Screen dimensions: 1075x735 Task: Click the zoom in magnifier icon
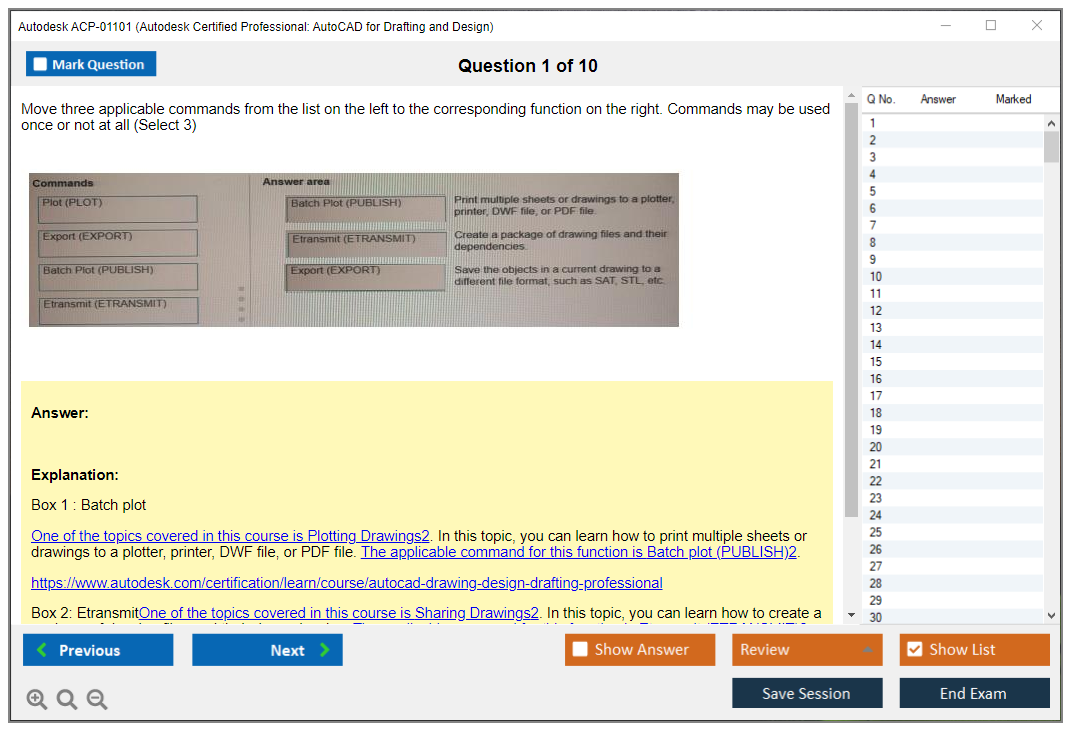(37, 700)
